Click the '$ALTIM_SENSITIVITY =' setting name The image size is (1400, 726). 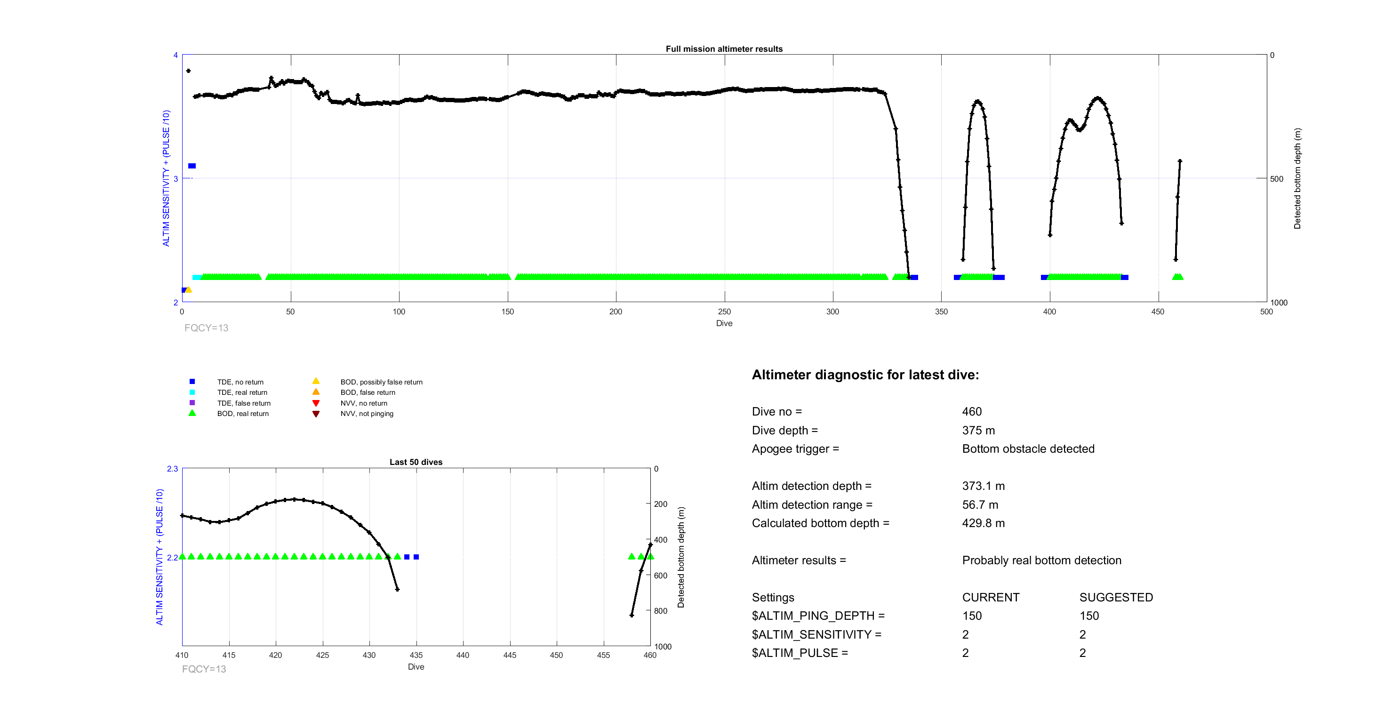pos(816,635)
